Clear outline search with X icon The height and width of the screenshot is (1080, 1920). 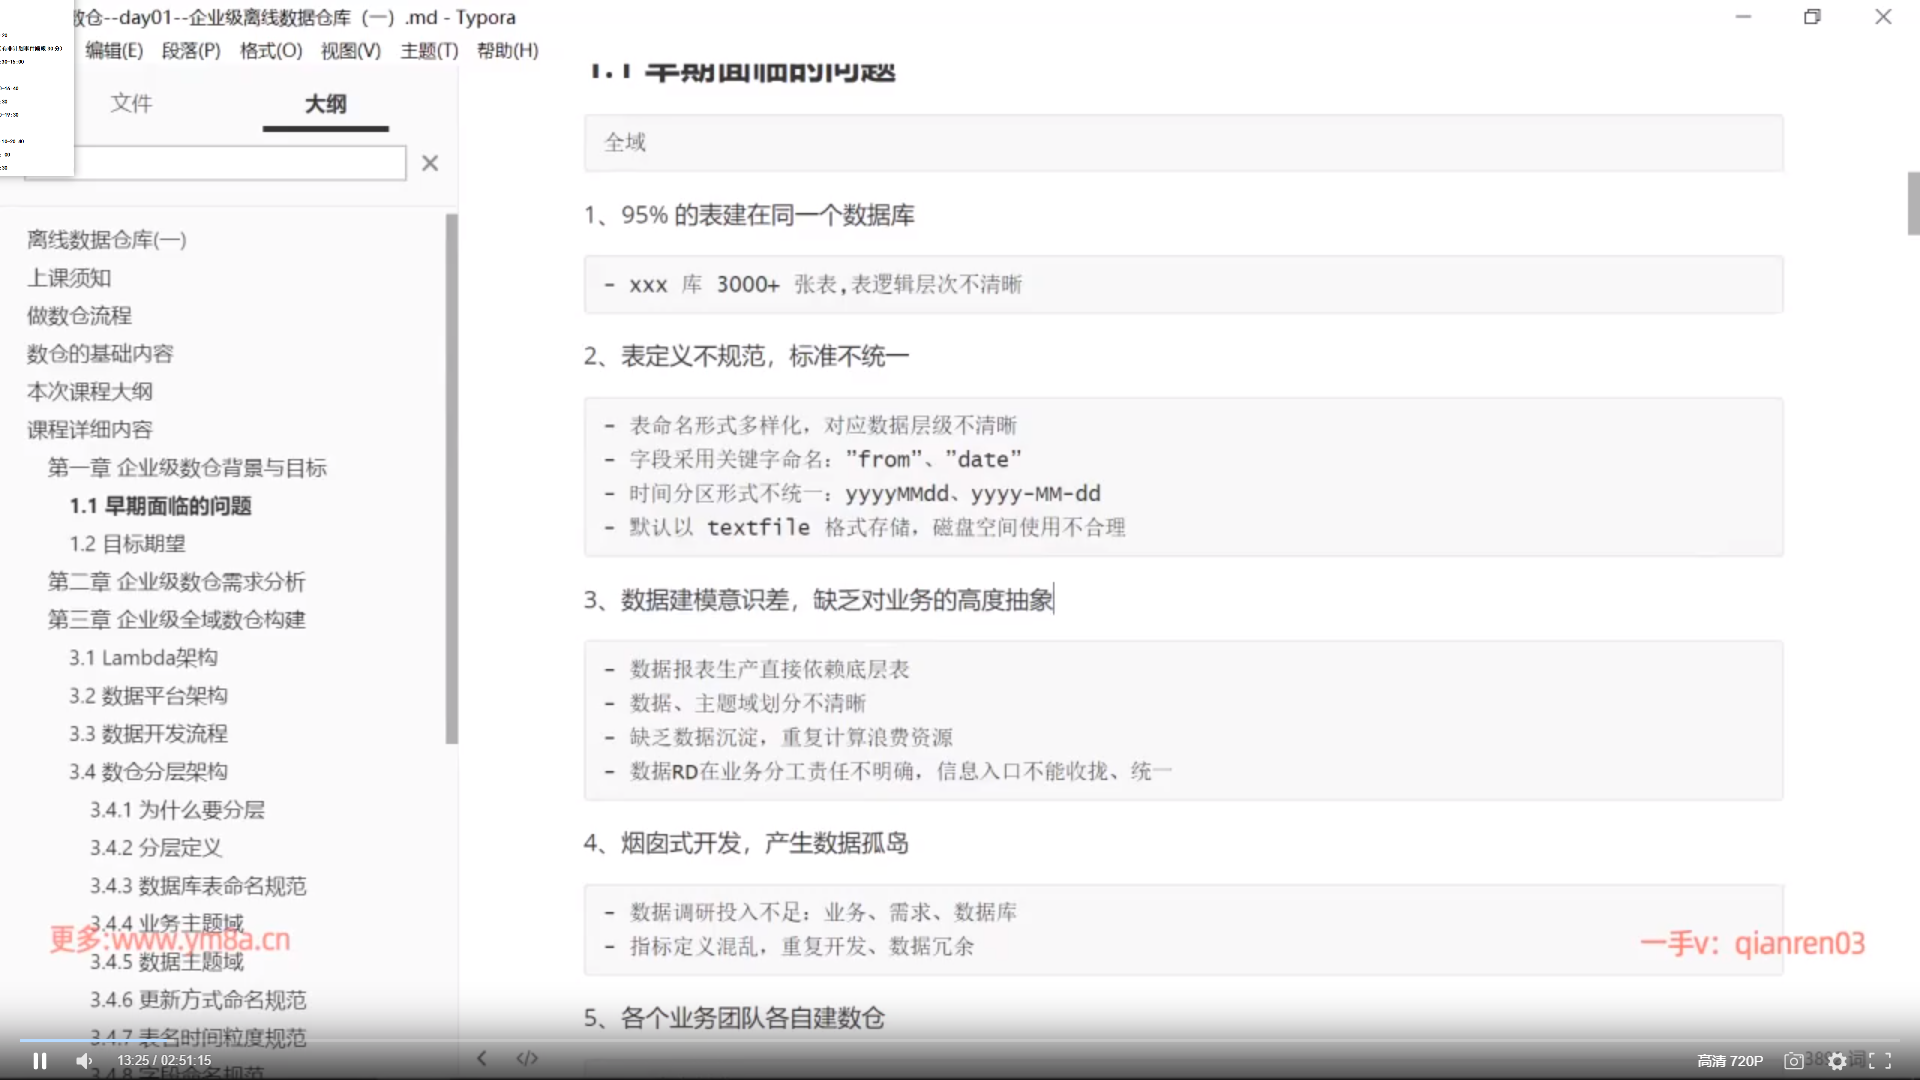[x=430, y=163]
